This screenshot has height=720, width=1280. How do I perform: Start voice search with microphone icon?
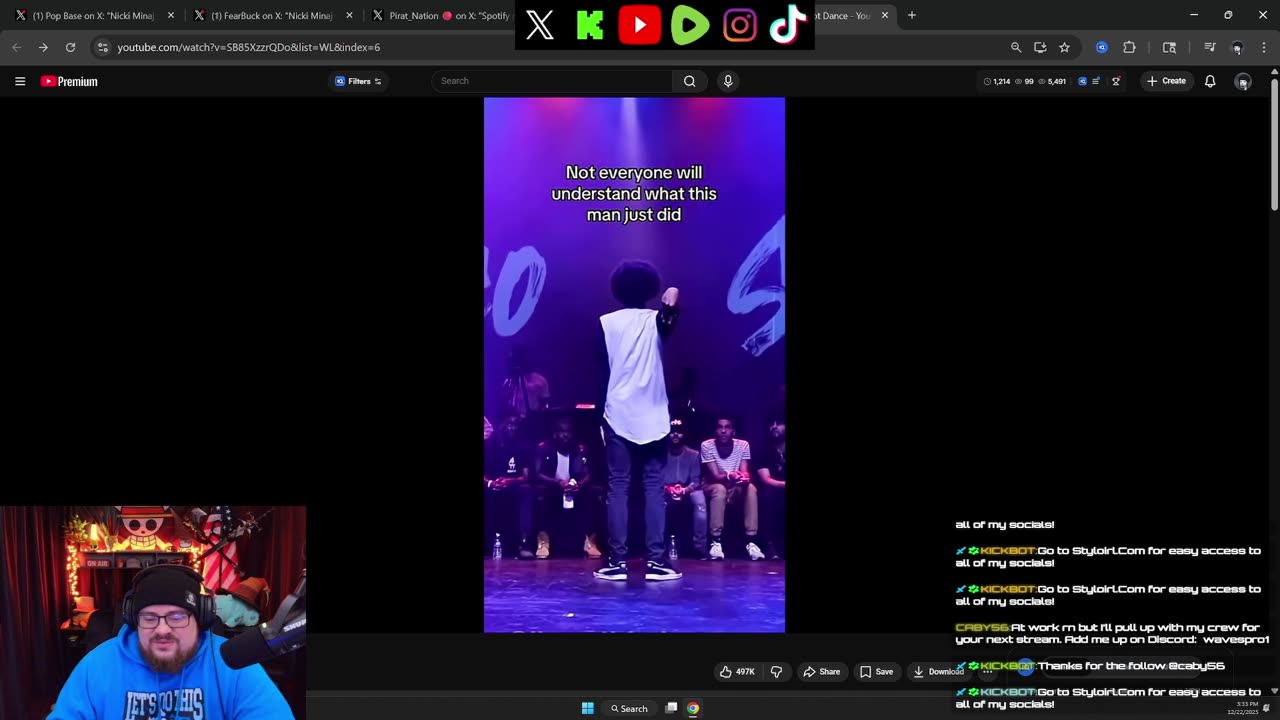[728, 81]
